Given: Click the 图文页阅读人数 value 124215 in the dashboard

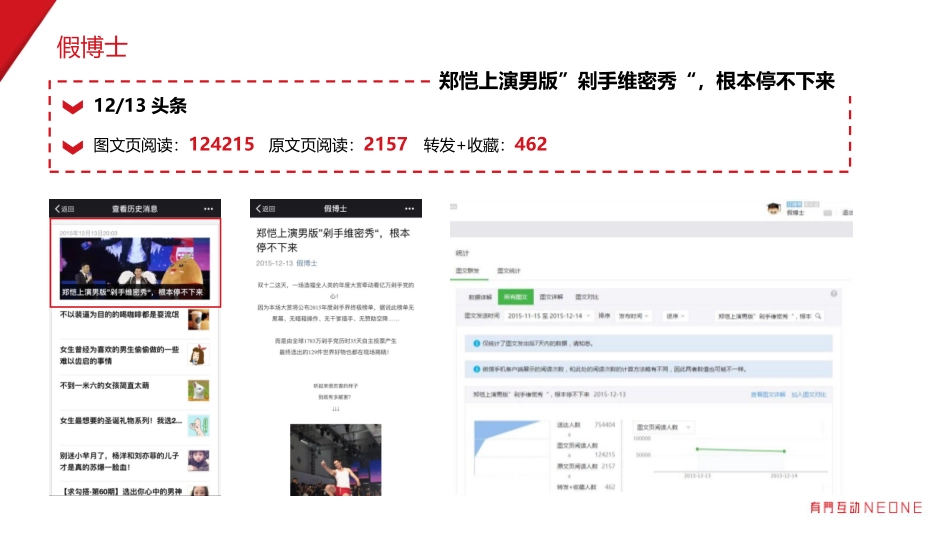Looking at the screenshot, I should 605,454.
